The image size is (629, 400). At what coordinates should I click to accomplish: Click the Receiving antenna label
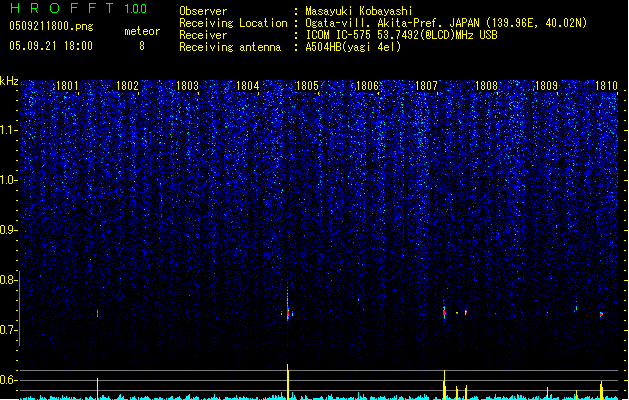[x=230, y=47]
